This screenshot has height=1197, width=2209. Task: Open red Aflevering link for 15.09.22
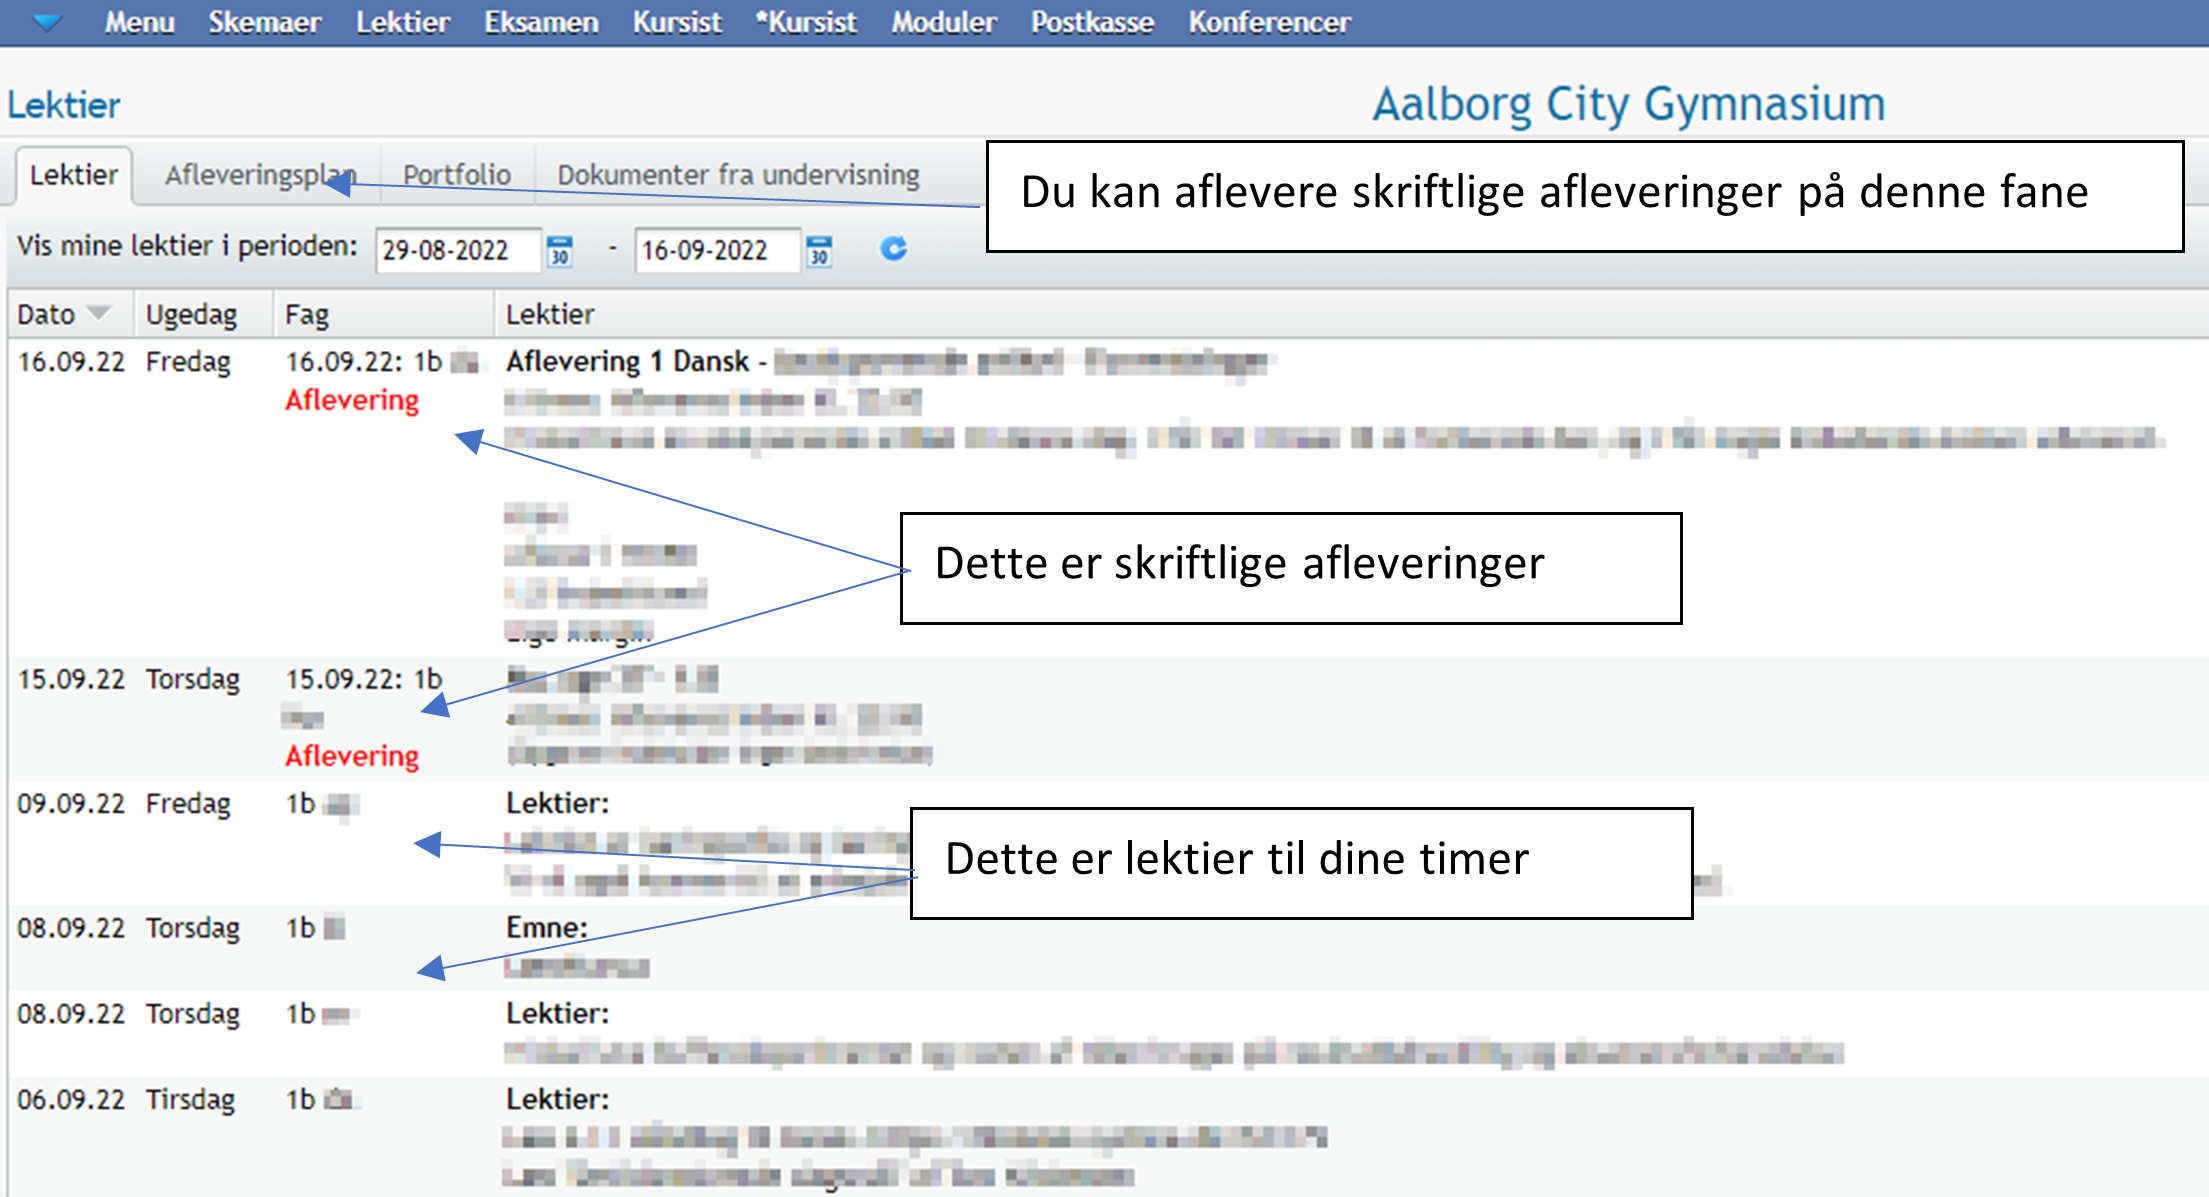pos(352,756)
